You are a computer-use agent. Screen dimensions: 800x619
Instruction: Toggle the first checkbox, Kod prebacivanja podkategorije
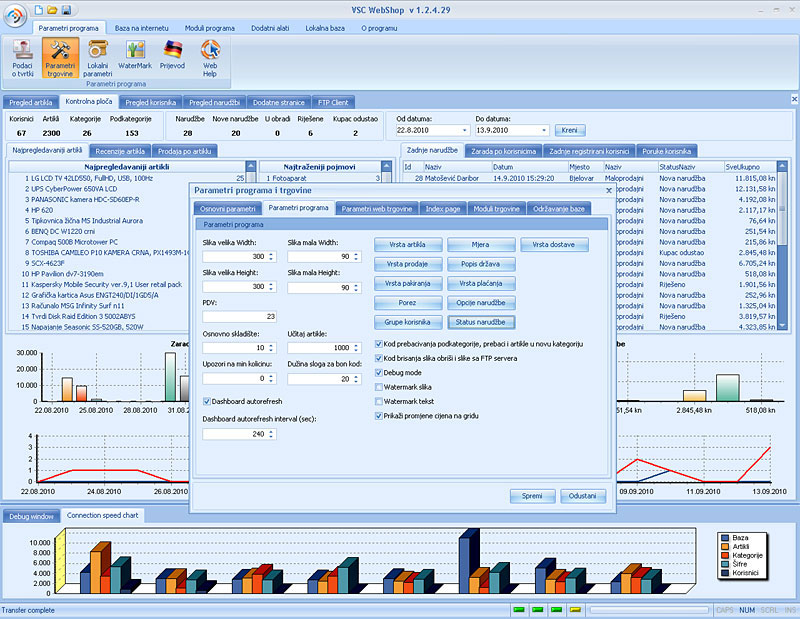click(x=379, y=344)
